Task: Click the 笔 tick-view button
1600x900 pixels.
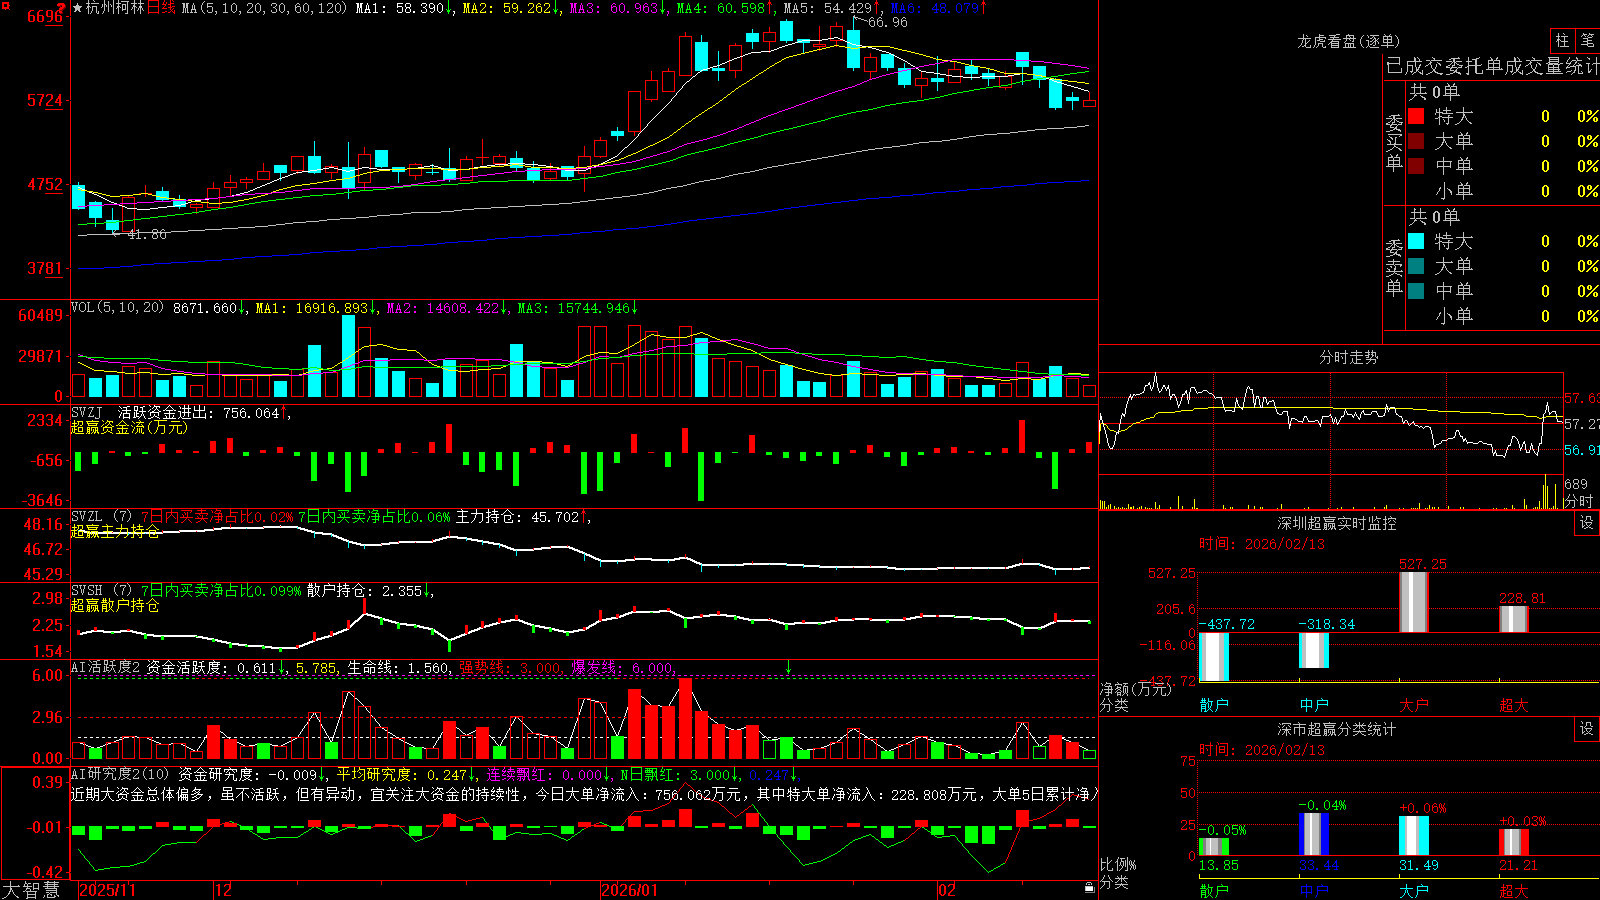Action: [1587, 40]
